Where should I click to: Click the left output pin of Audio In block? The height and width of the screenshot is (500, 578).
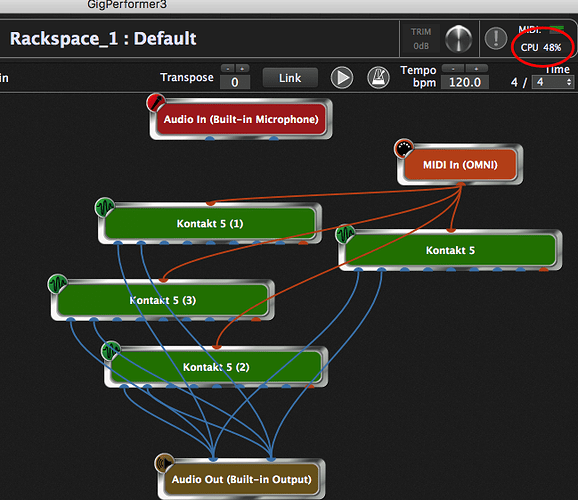pos(210,138)
